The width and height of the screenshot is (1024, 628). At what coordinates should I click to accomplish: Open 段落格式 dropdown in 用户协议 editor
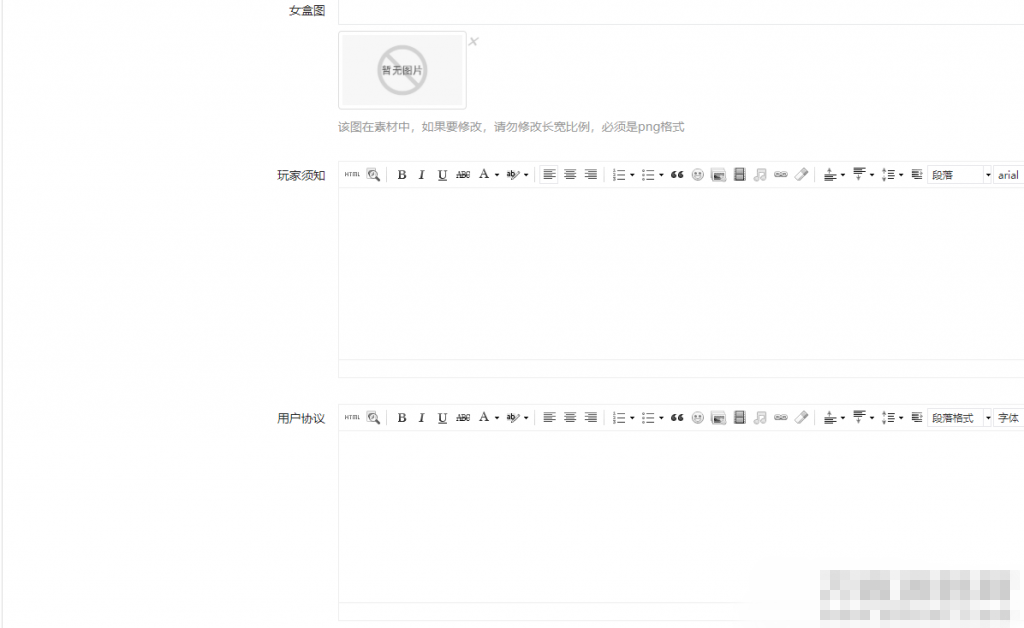click(959, 417)
